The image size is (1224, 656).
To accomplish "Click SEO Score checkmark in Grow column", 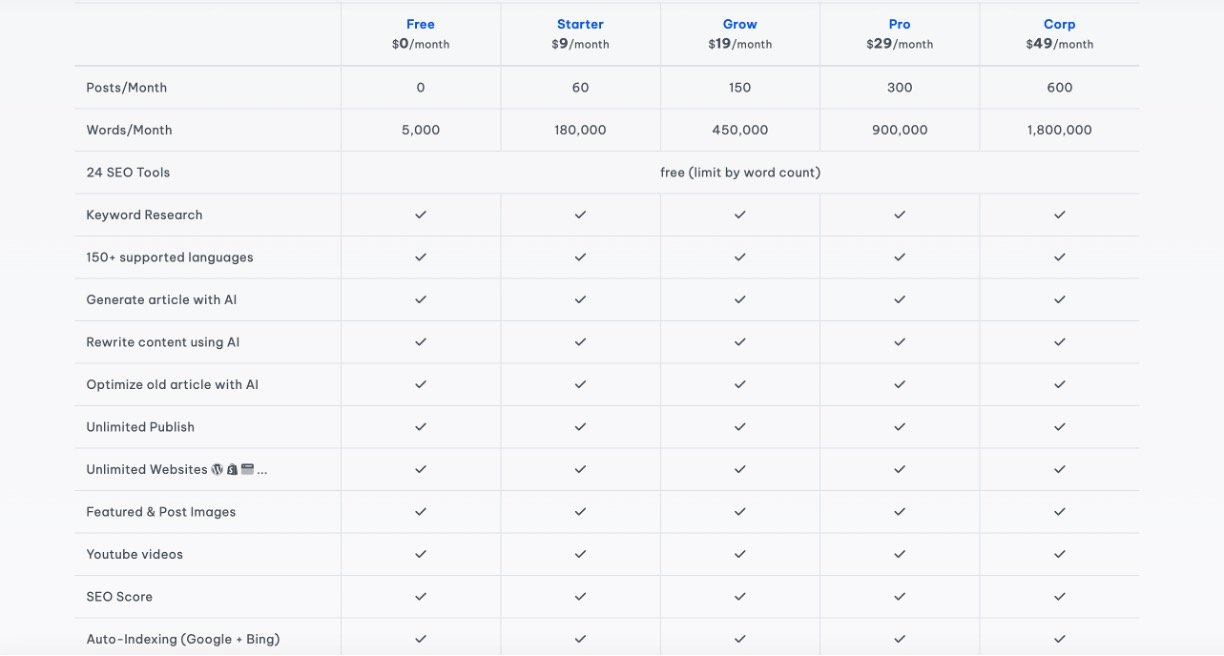I will [740, 596].
